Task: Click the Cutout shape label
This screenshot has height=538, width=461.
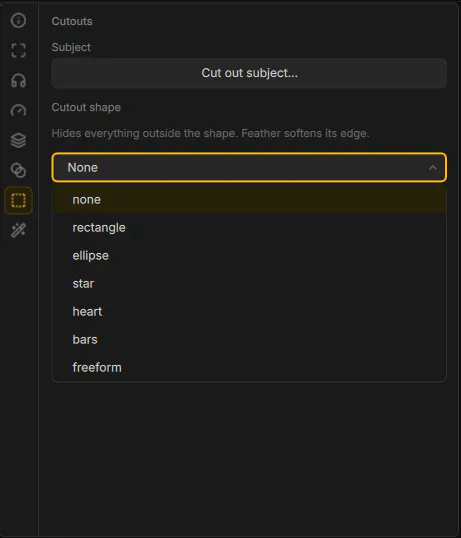Action: 86,107
